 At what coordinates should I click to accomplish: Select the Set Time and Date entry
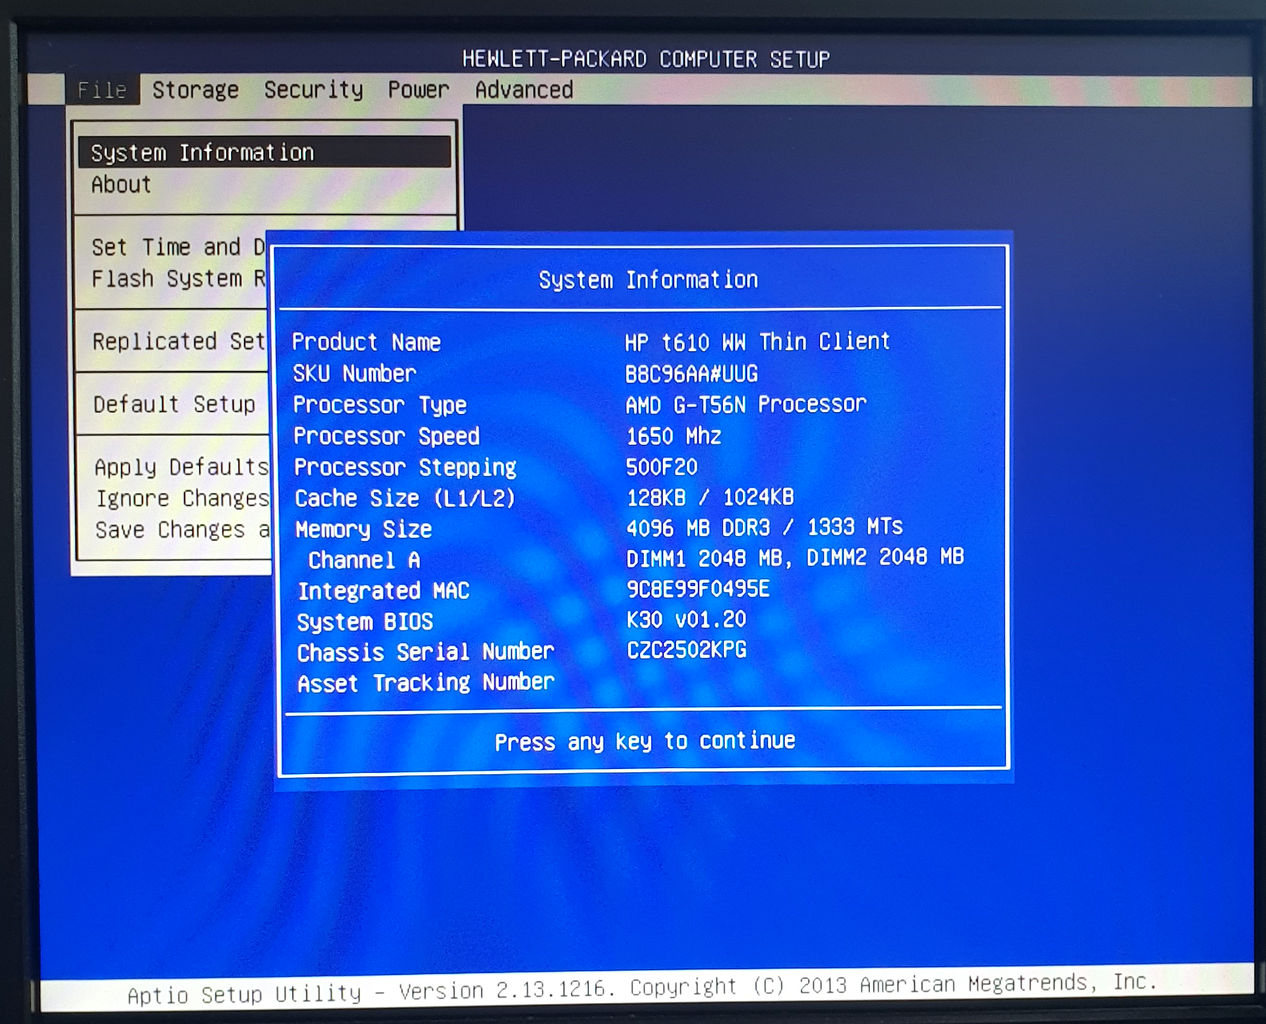pyautogui.click(x=176, y=247)
